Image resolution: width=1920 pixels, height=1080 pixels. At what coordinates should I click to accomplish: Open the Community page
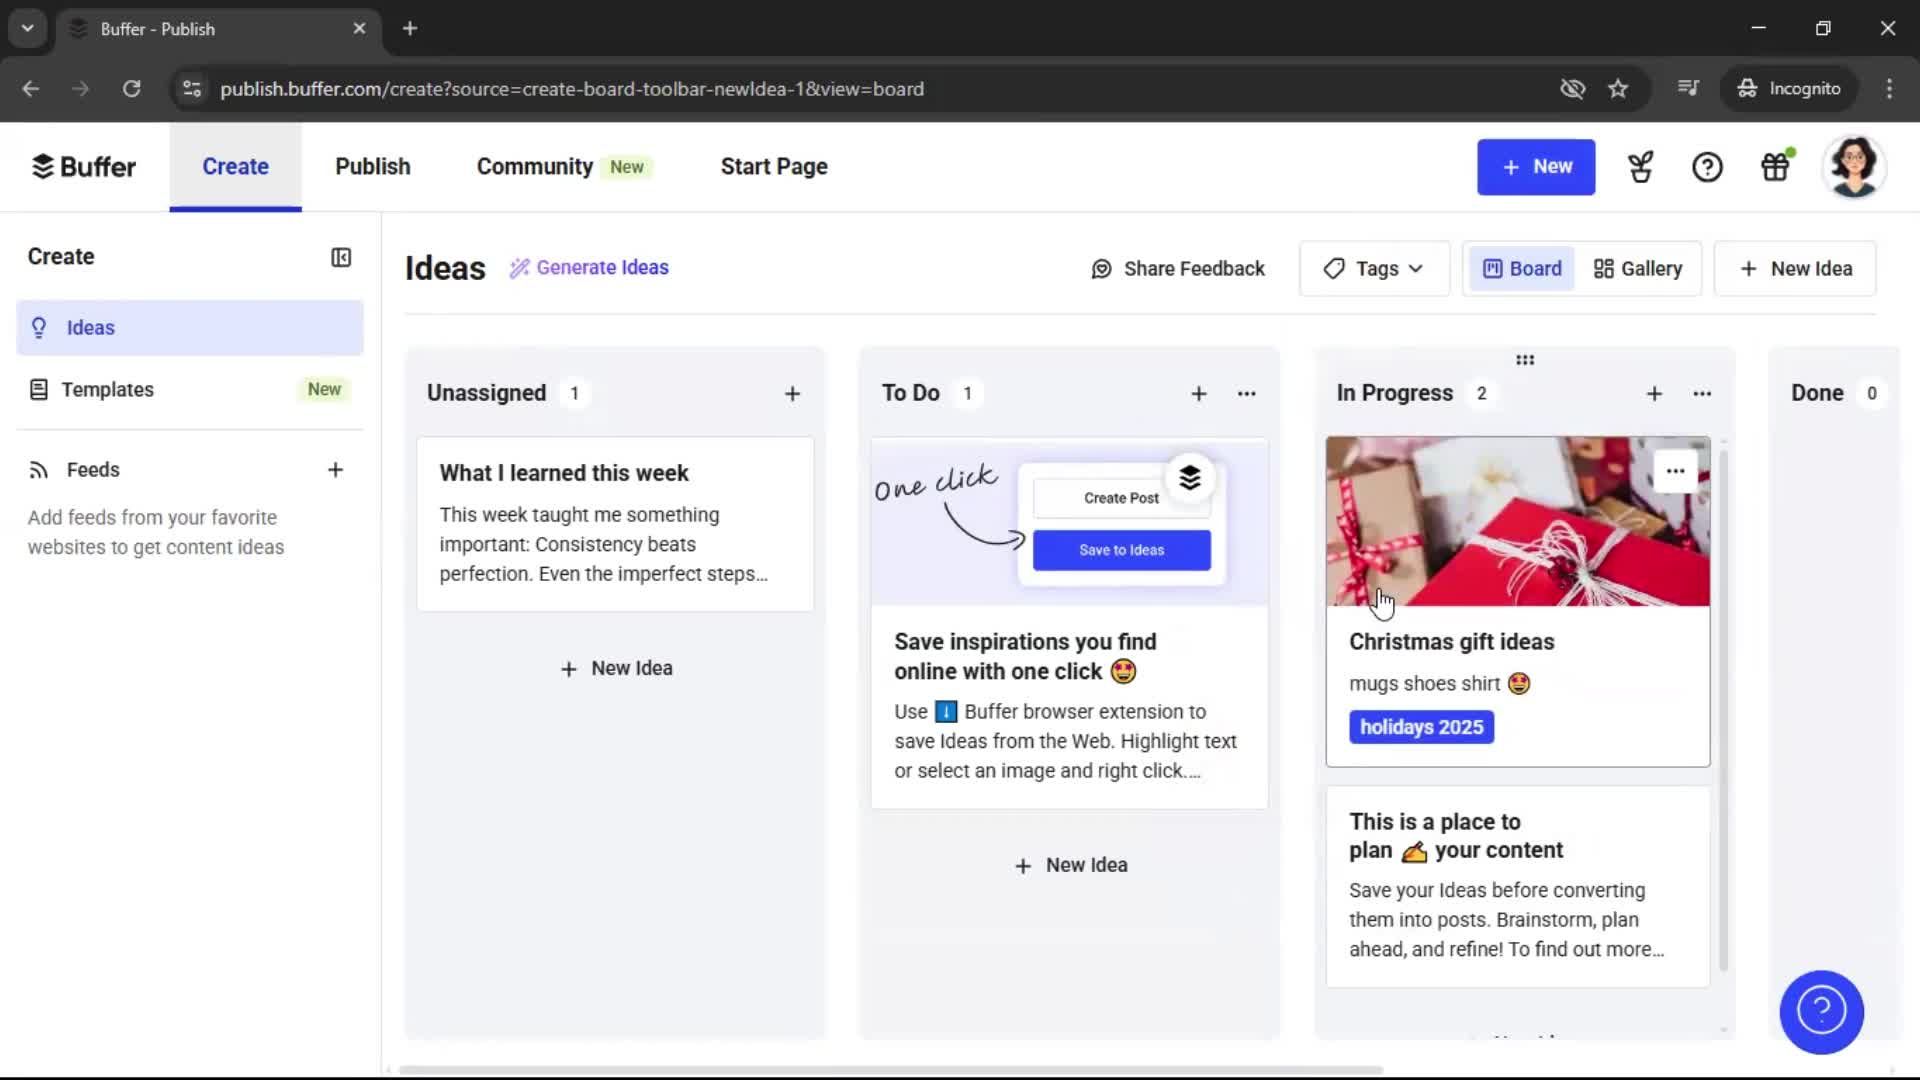(534, 166)
